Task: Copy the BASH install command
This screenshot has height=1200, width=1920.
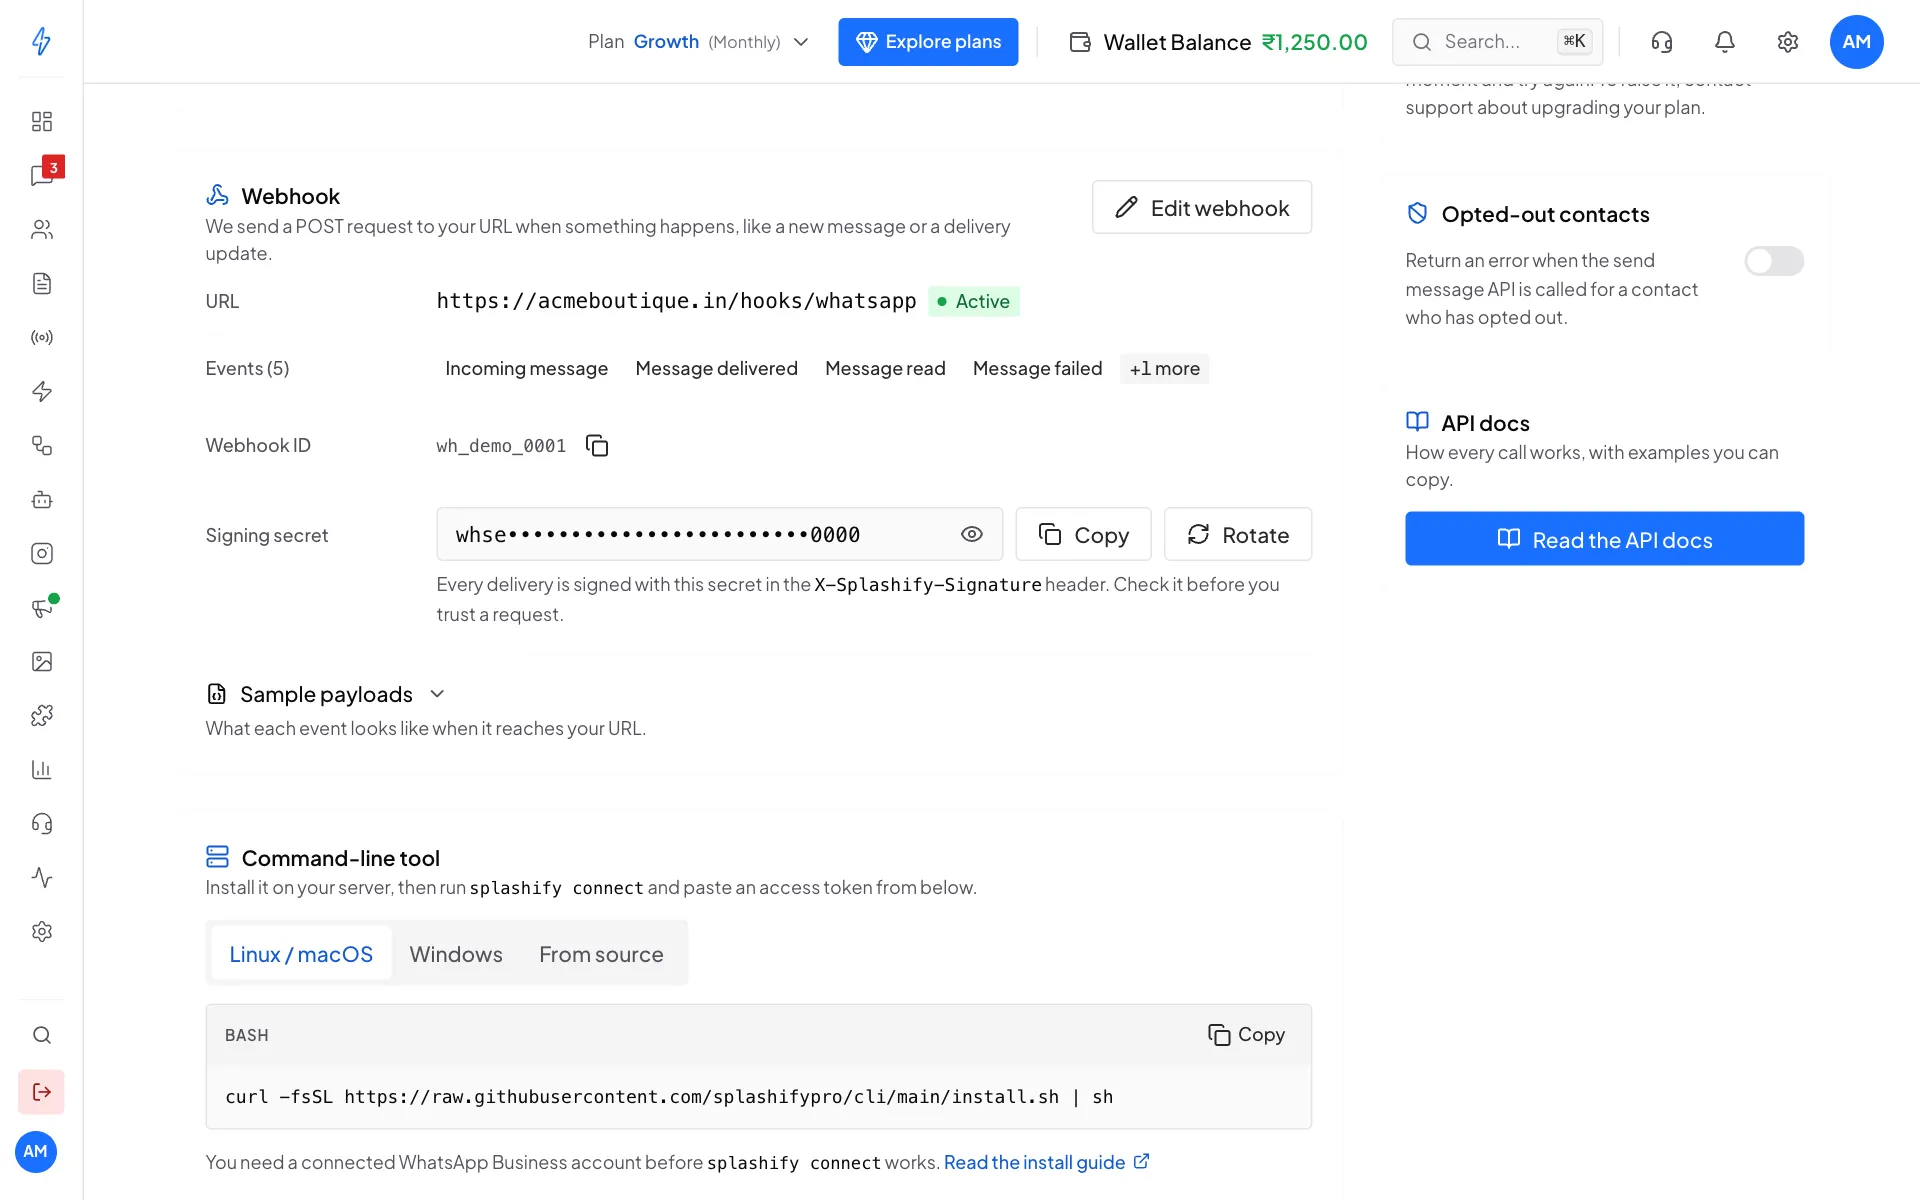Action: pos(1246,1035)
